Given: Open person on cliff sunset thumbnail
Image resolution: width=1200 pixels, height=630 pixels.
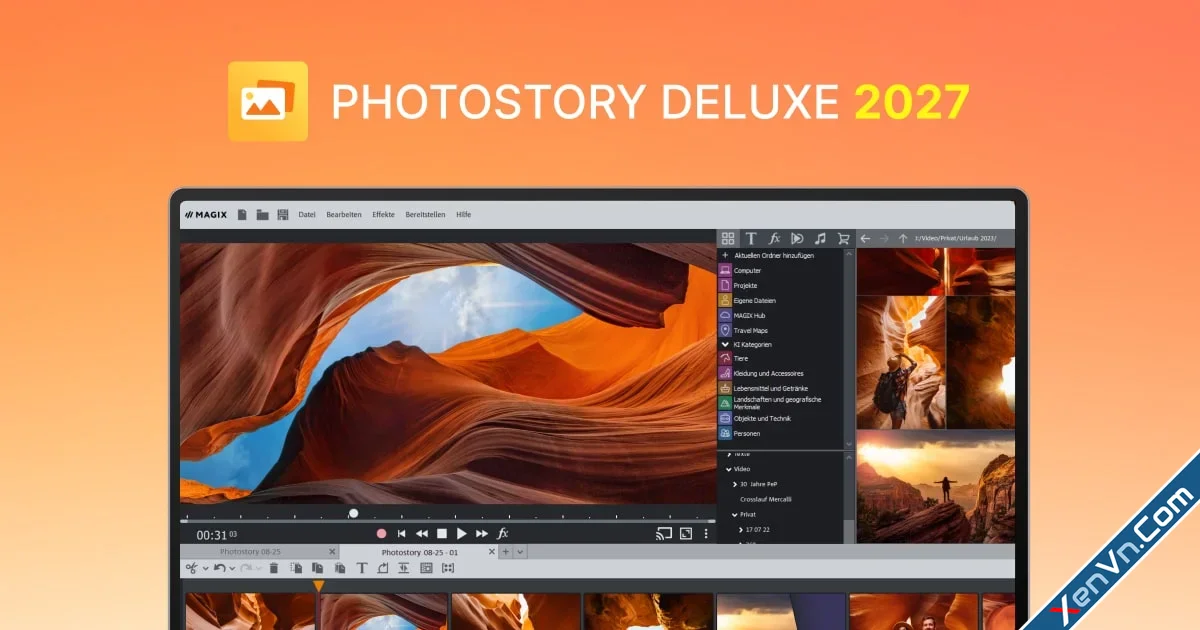Looking at the screenshot, I should point(936,488).
